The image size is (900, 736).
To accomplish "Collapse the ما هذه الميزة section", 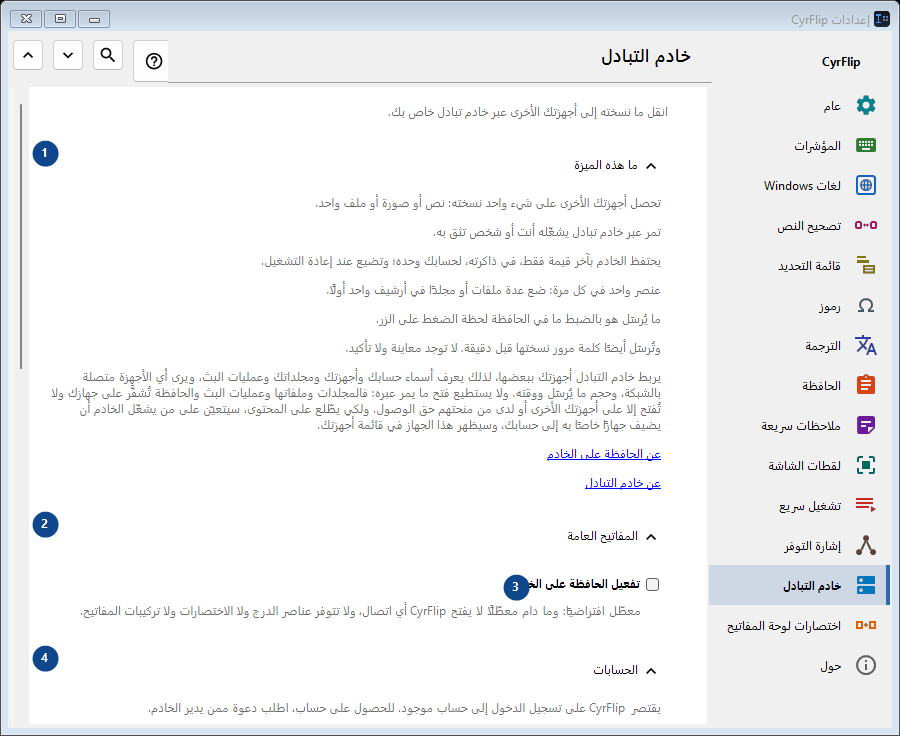I will [x=650, y=166].
